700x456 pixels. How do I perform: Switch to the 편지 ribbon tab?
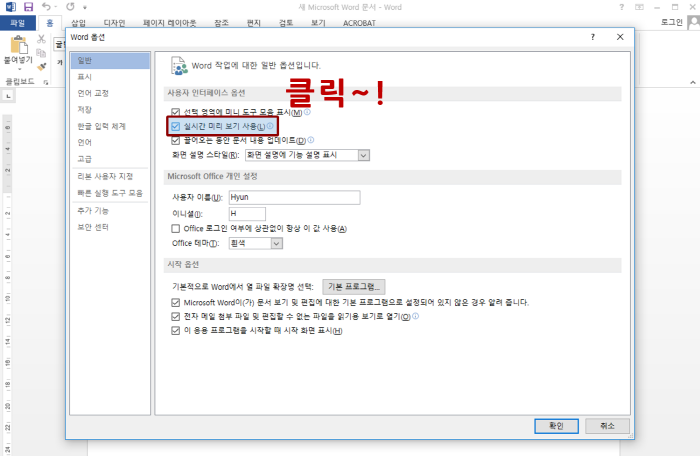pyautogui.click(x=254, y=23)
